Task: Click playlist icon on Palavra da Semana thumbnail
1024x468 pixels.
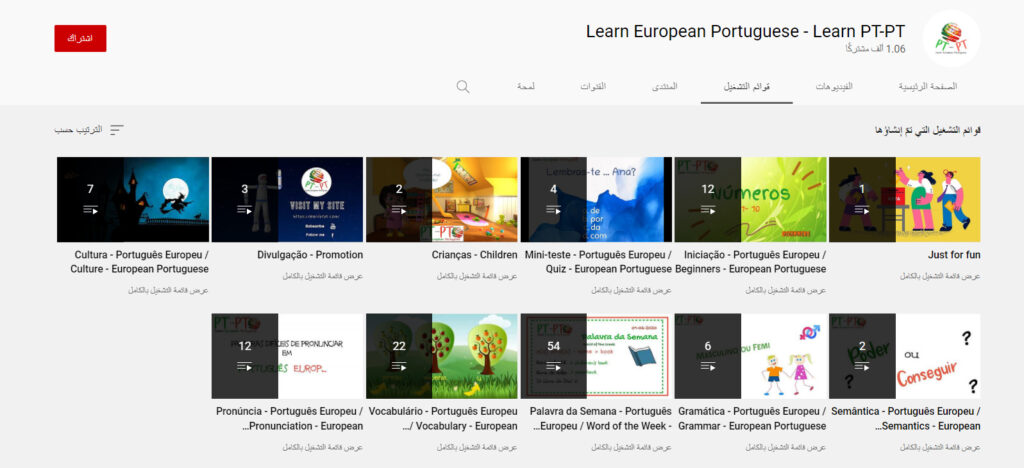Action: tap(553, 366)
